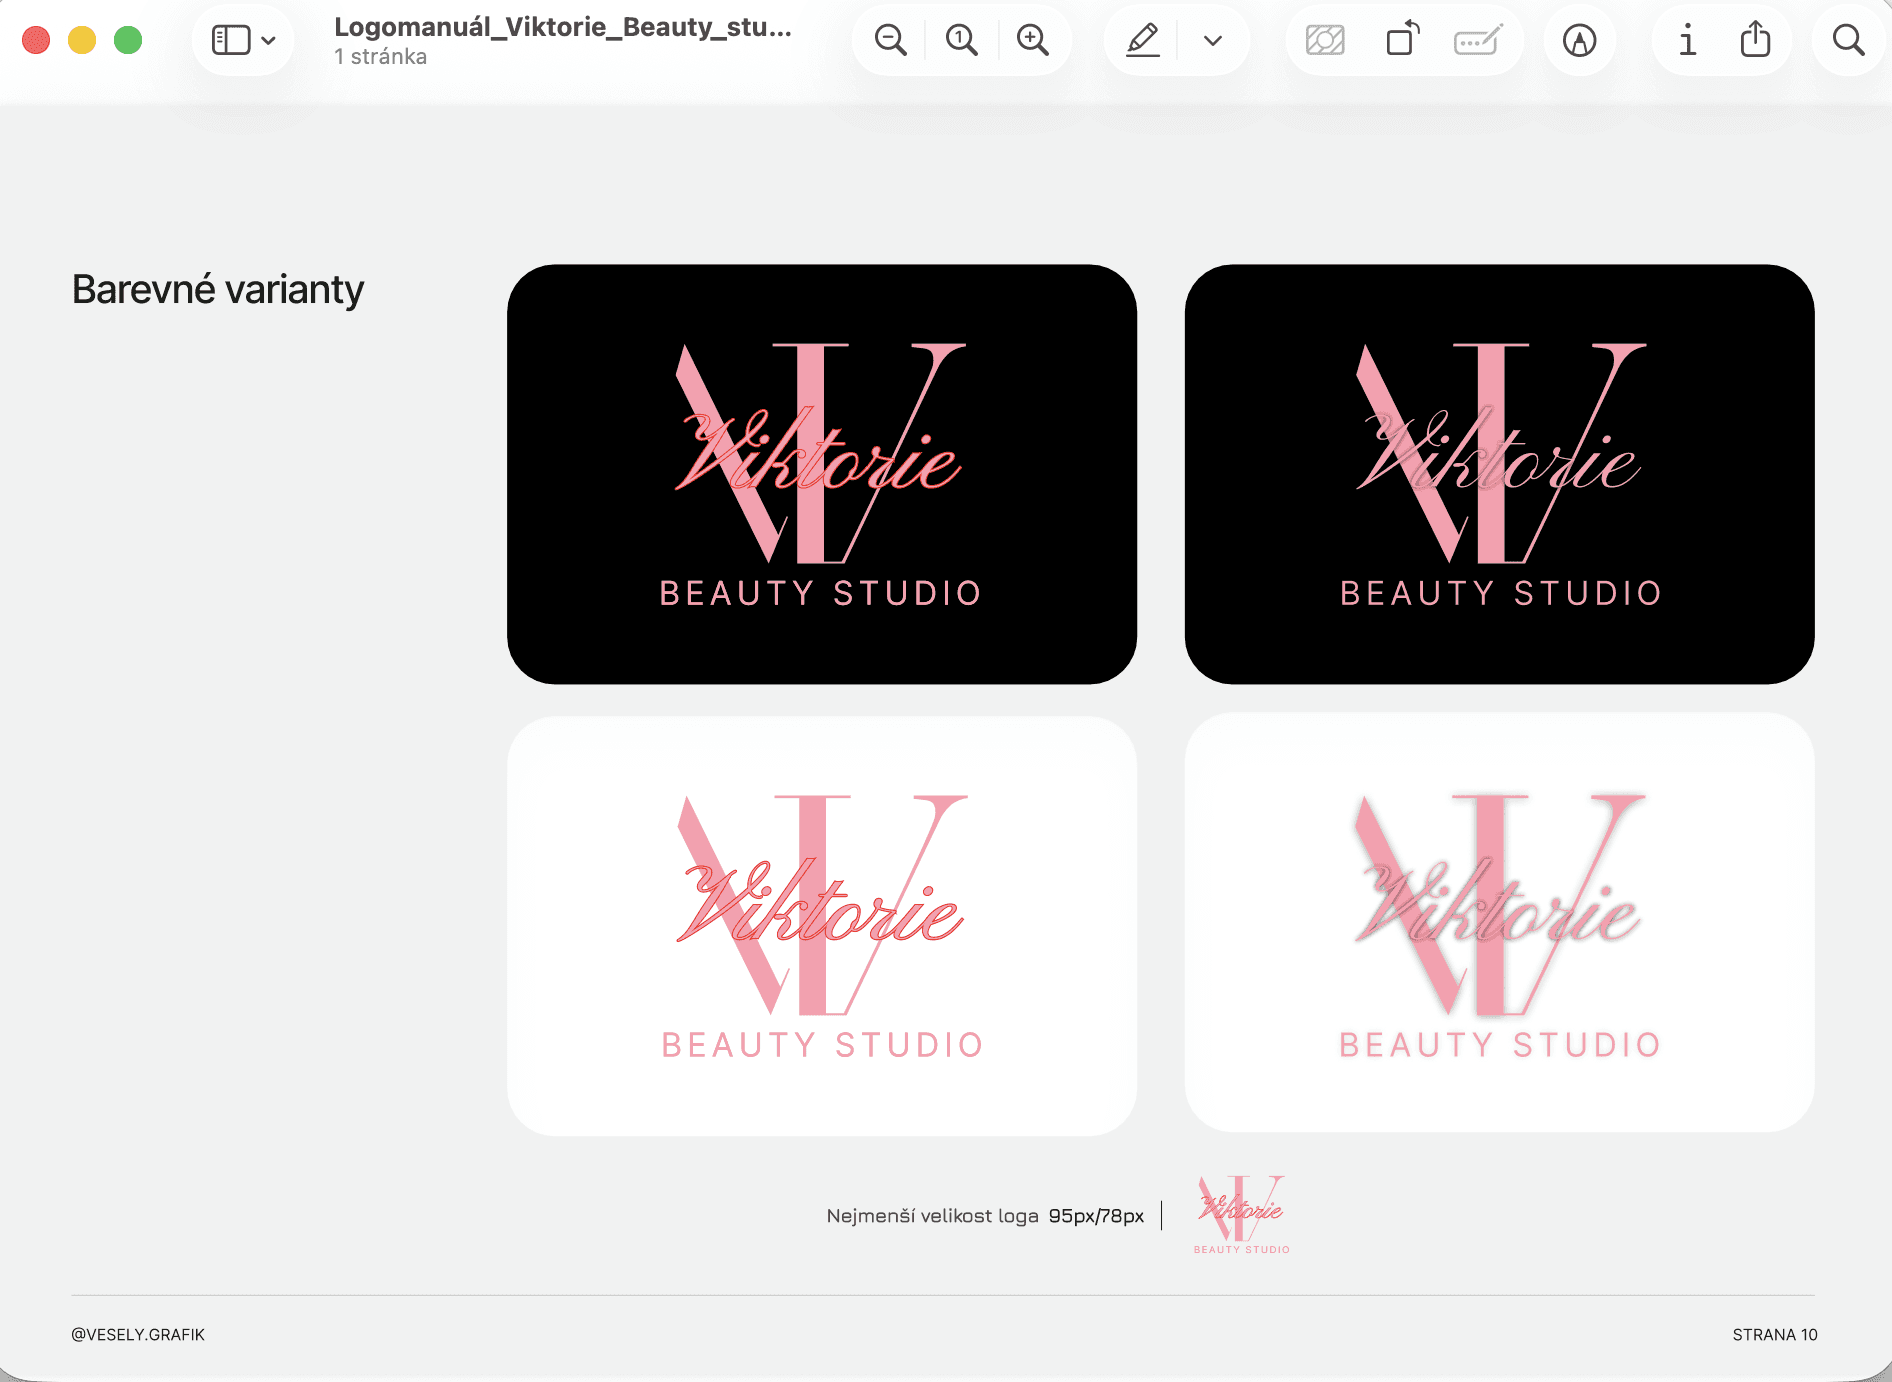Screen dimensions: 1892x1382
Task: Click the zoom in magnifier icon
Action: click(1033, 41)
